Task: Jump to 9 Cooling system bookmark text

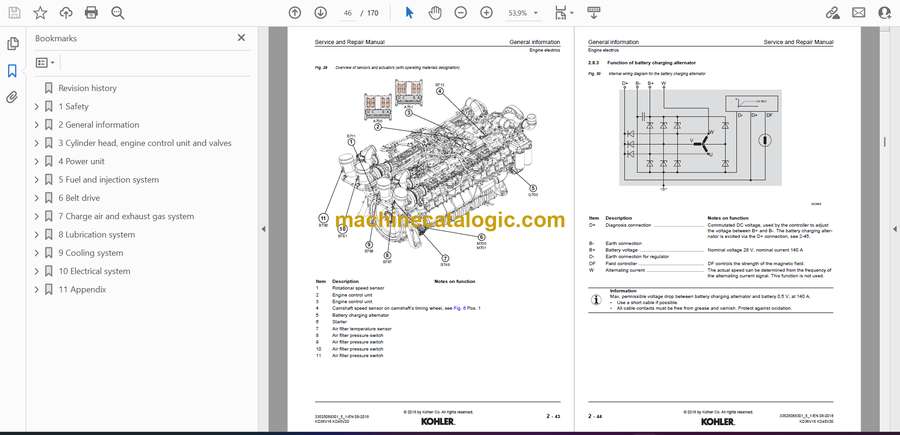Action: pos(91,253)
